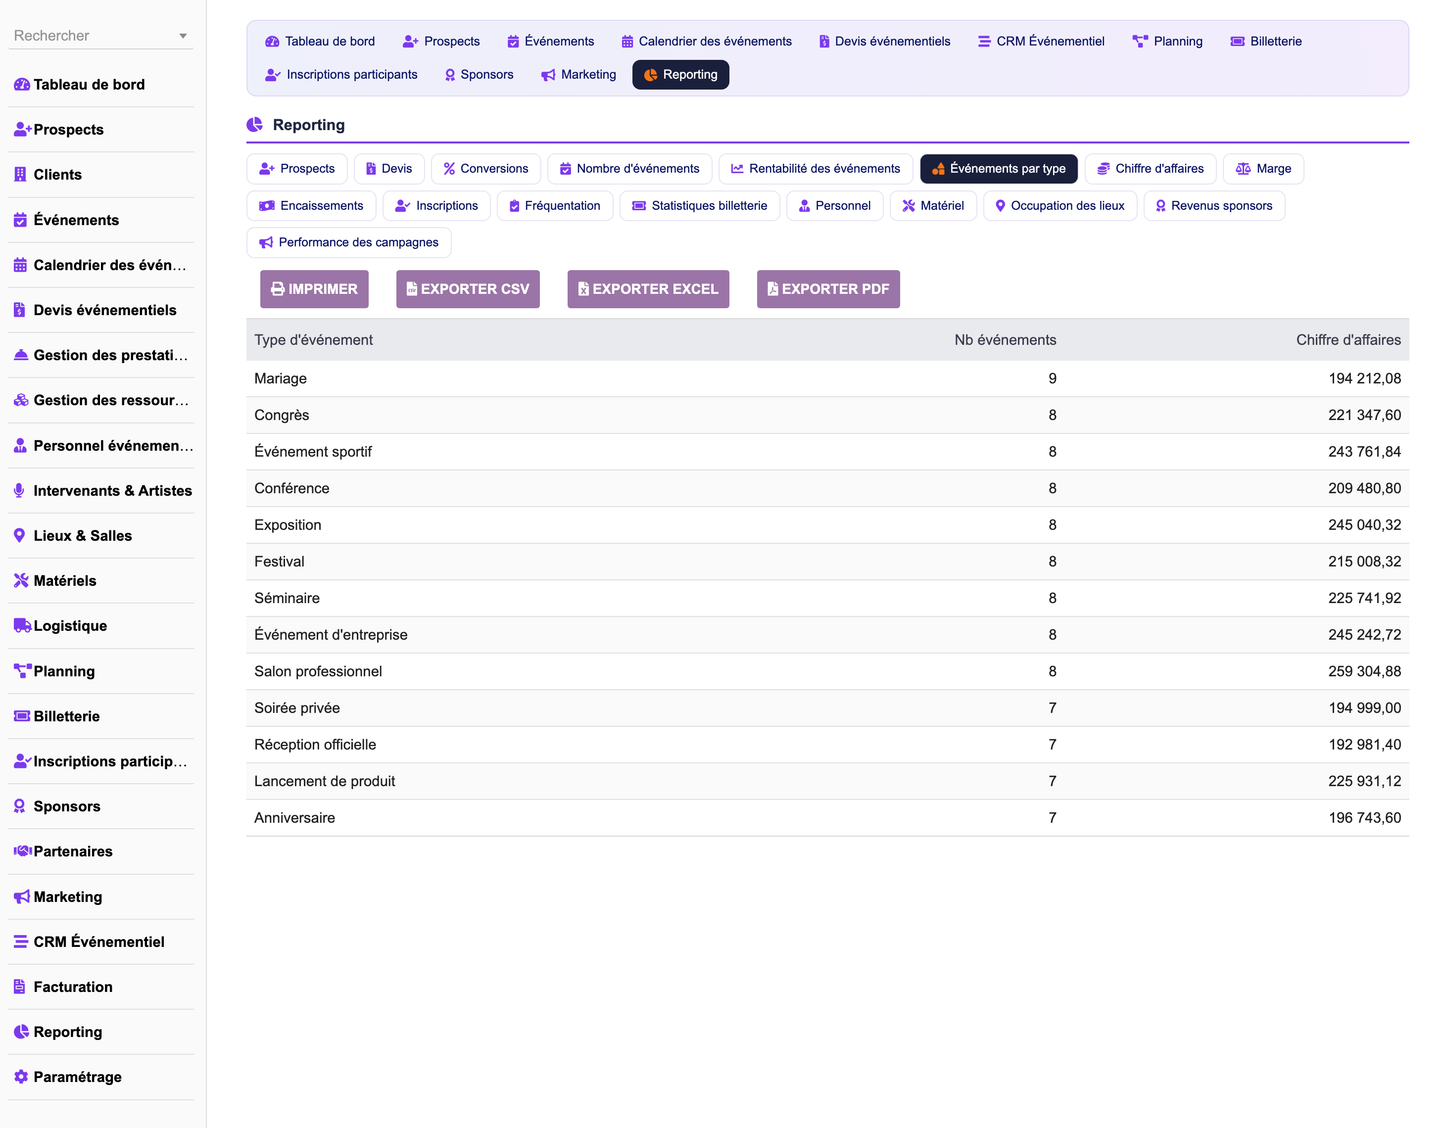
Task: Click the Marketing megaphone icon in sidebar
Action: 21,897
